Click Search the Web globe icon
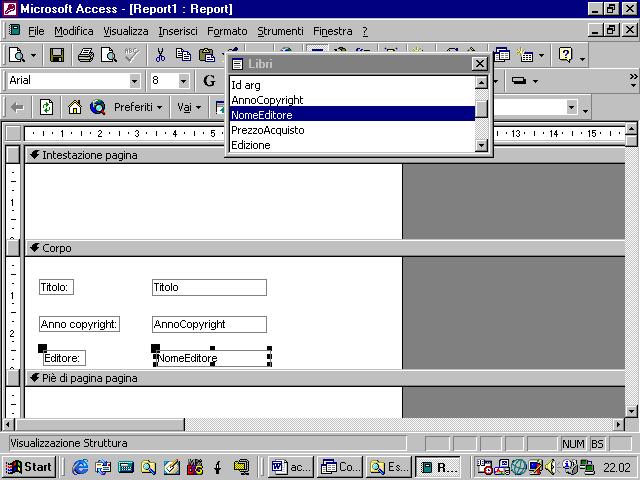 98,107
